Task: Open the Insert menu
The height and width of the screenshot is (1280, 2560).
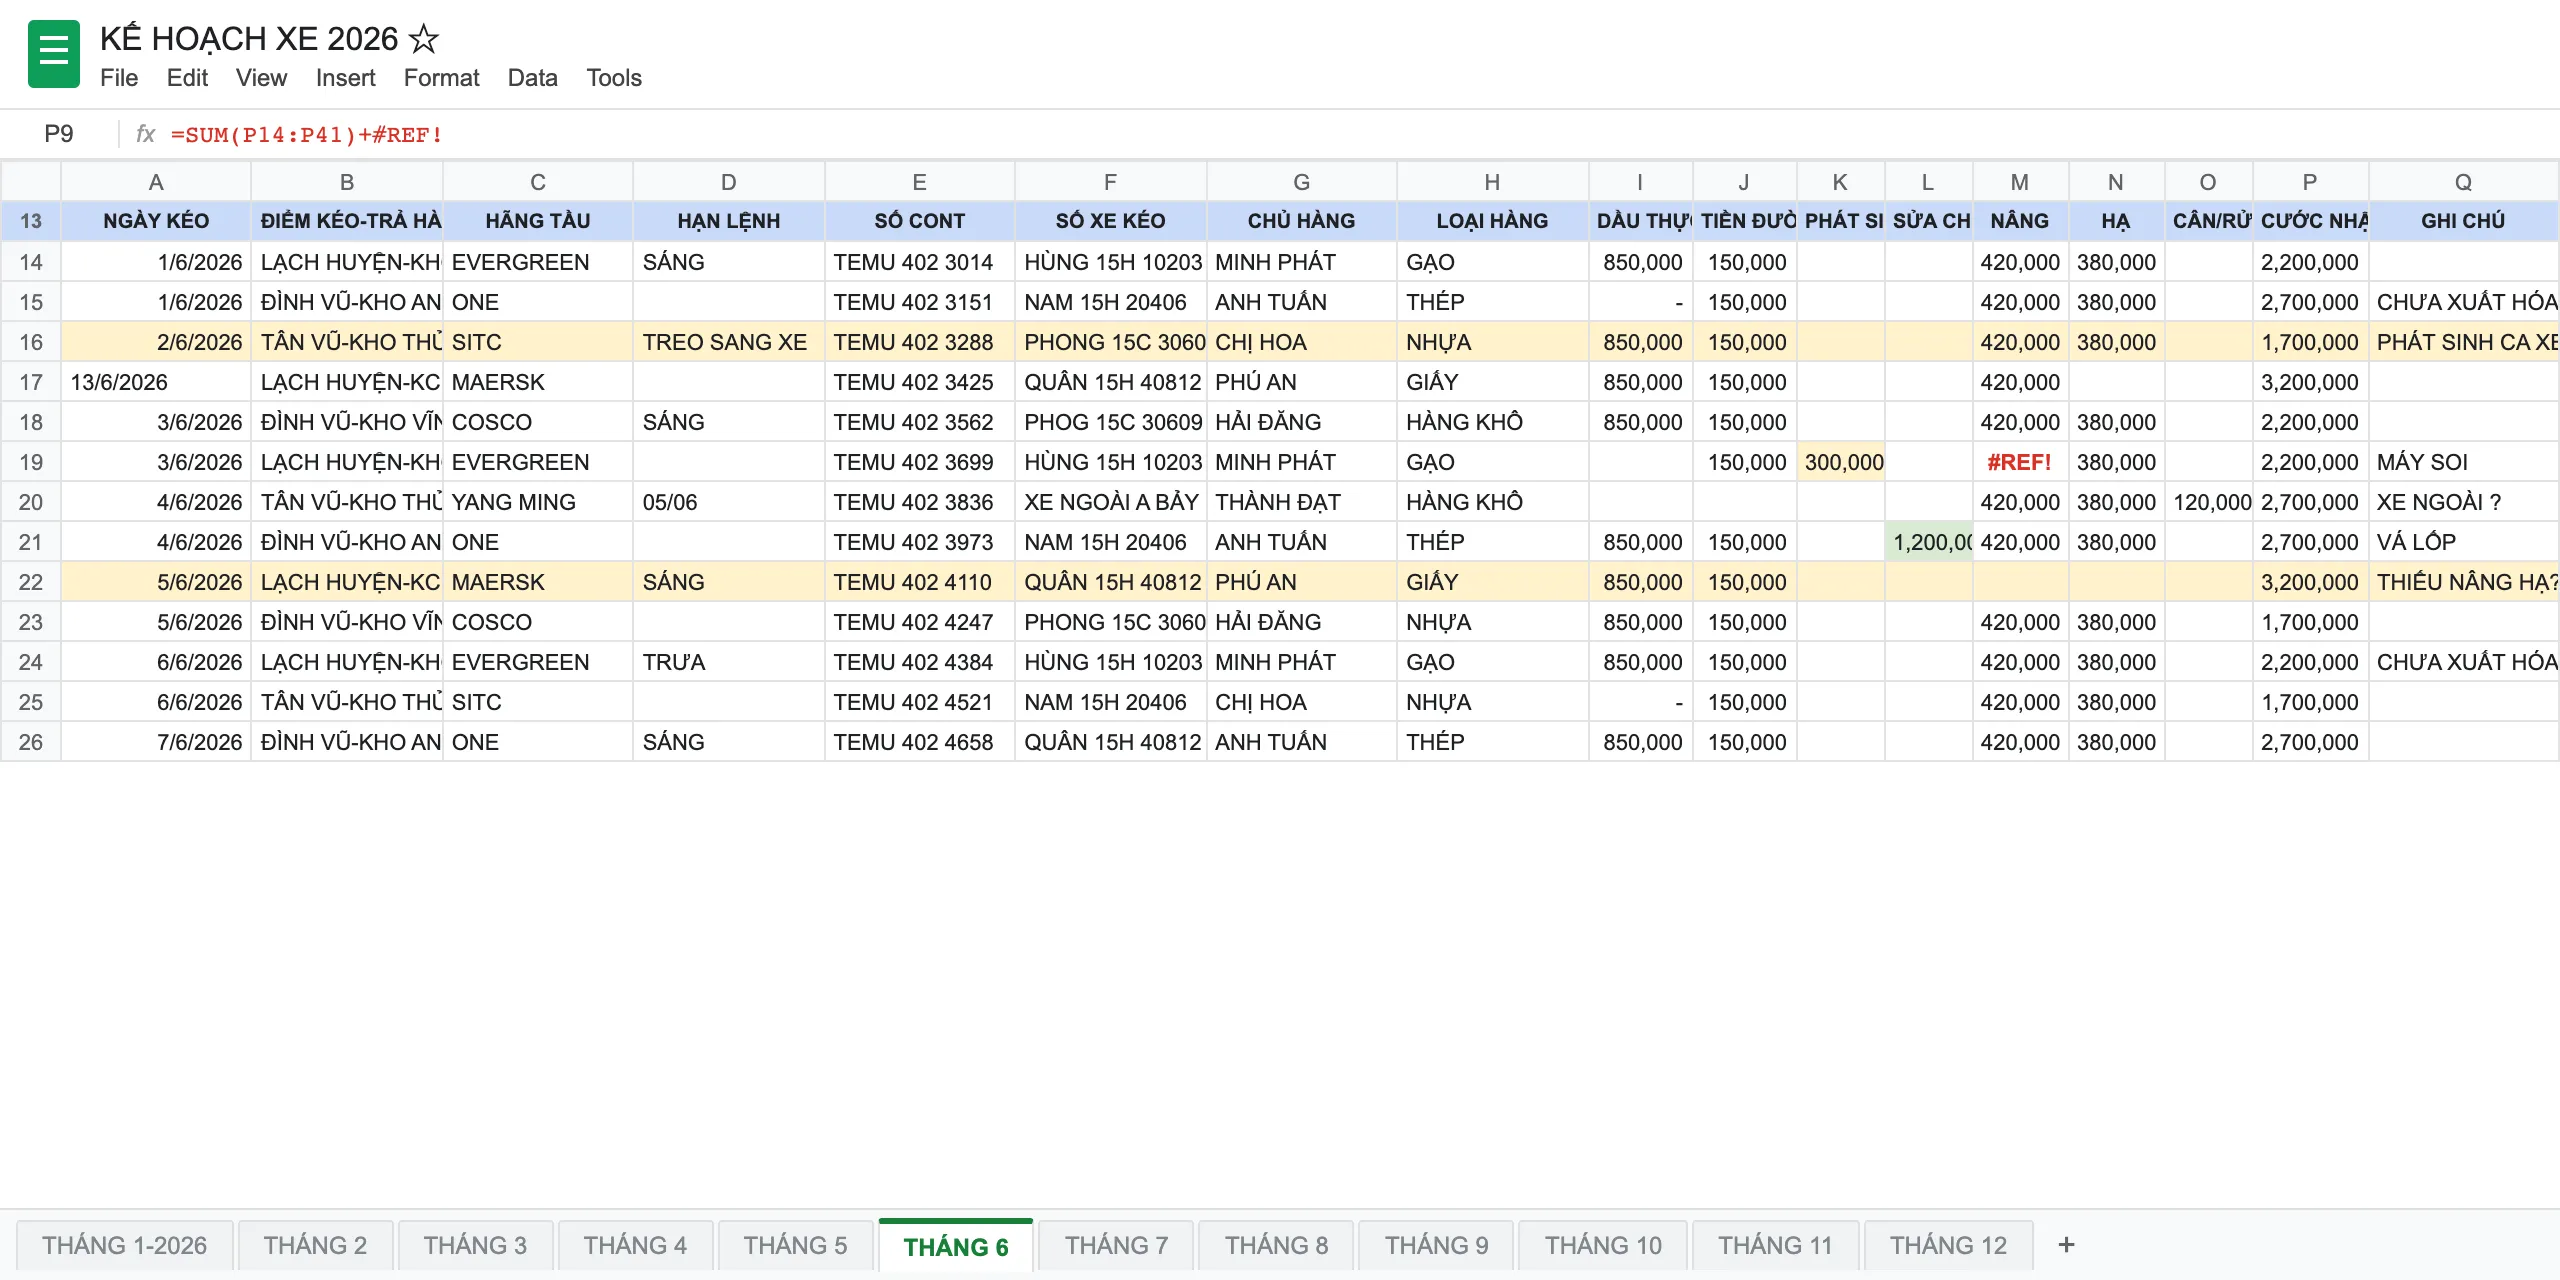Action: 345,78
